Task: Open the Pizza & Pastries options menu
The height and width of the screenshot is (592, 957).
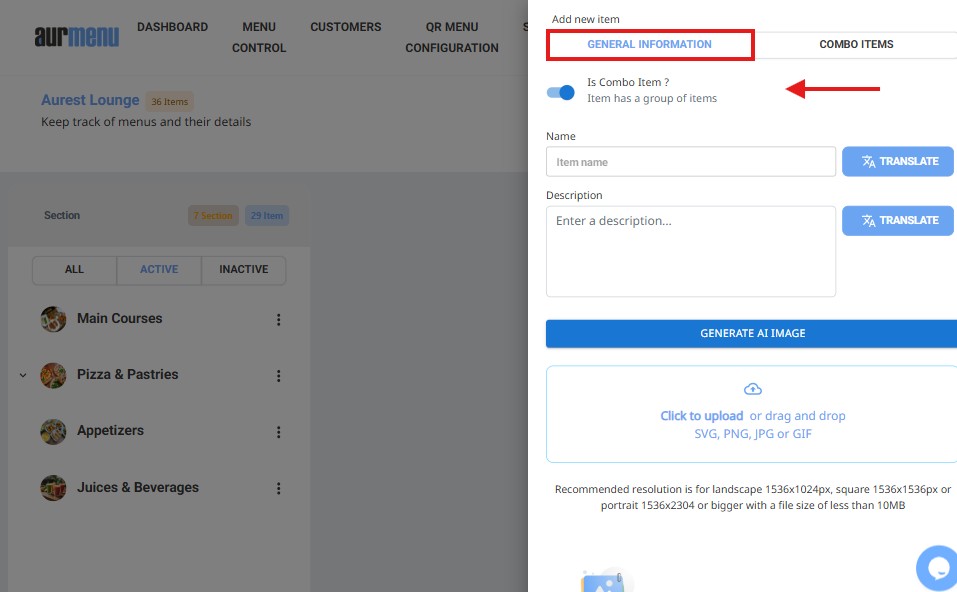Action: [x=278, y=376]
